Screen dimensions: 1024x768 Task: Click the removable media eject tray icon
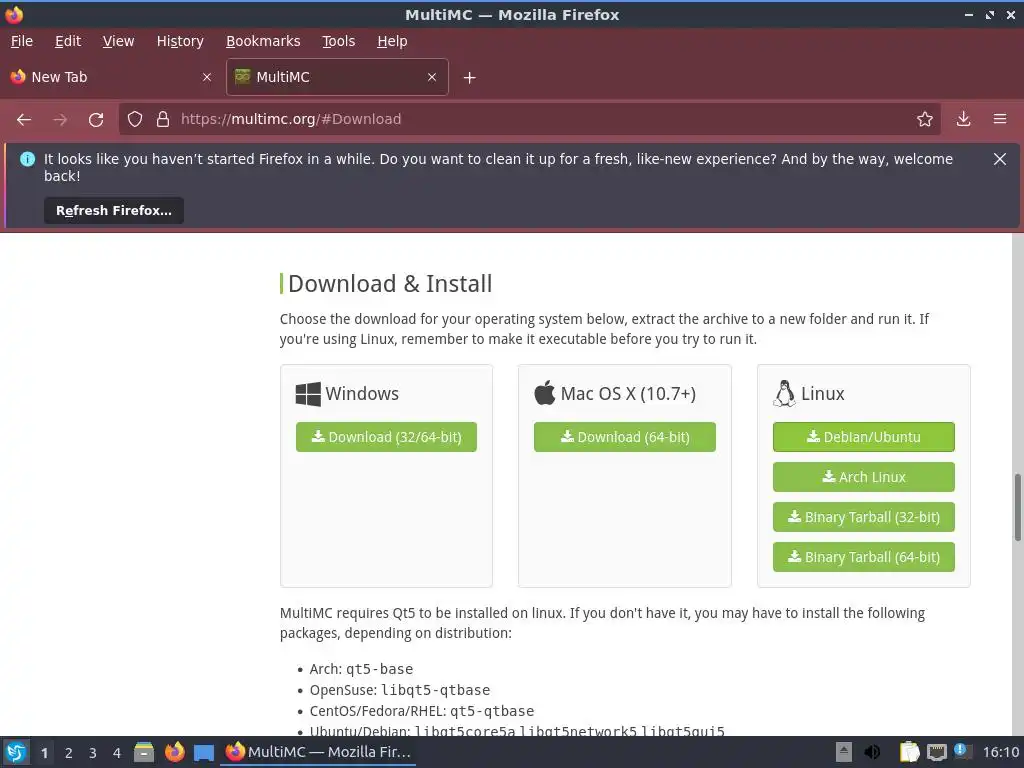point(844,752)
